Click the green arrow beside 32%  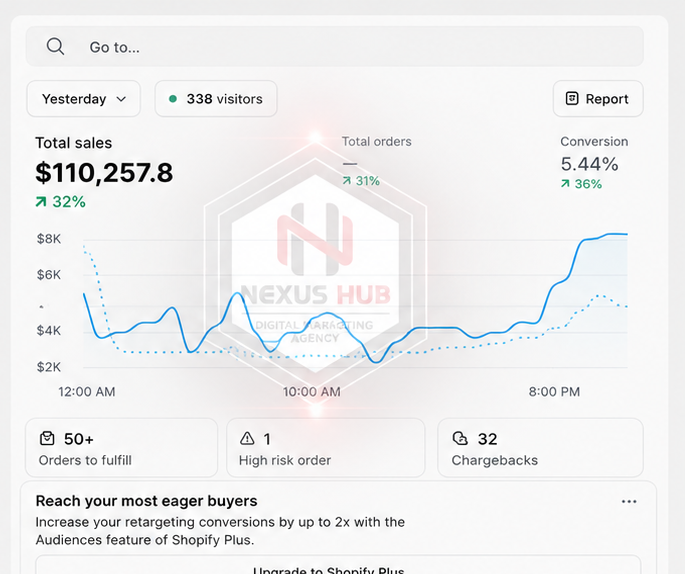41,202
